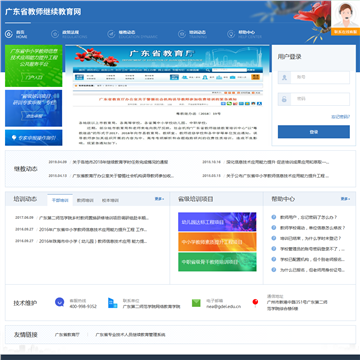Image resolution: width=360 pixels, height=360 pixels.
Task: Click the question icon beside 学校管理员的账号密码 help item
Action: (x=274, y=249)
